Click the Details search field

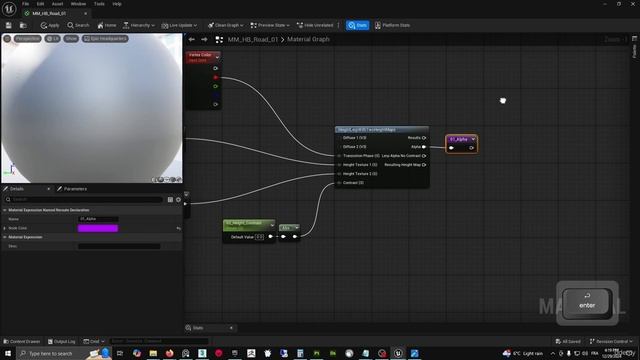[84, 200]
